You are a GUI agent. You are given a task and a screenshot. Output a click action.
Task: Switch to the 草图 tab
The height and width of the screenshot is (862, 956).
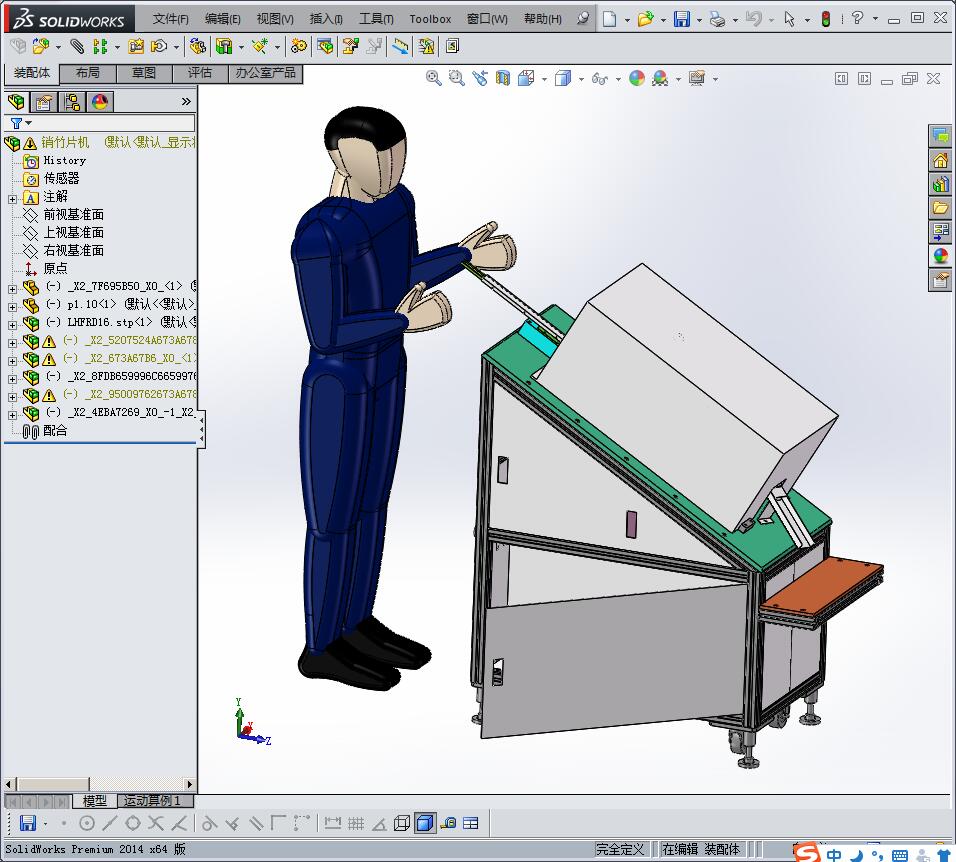pyautogui.click(x=144, y=73)
